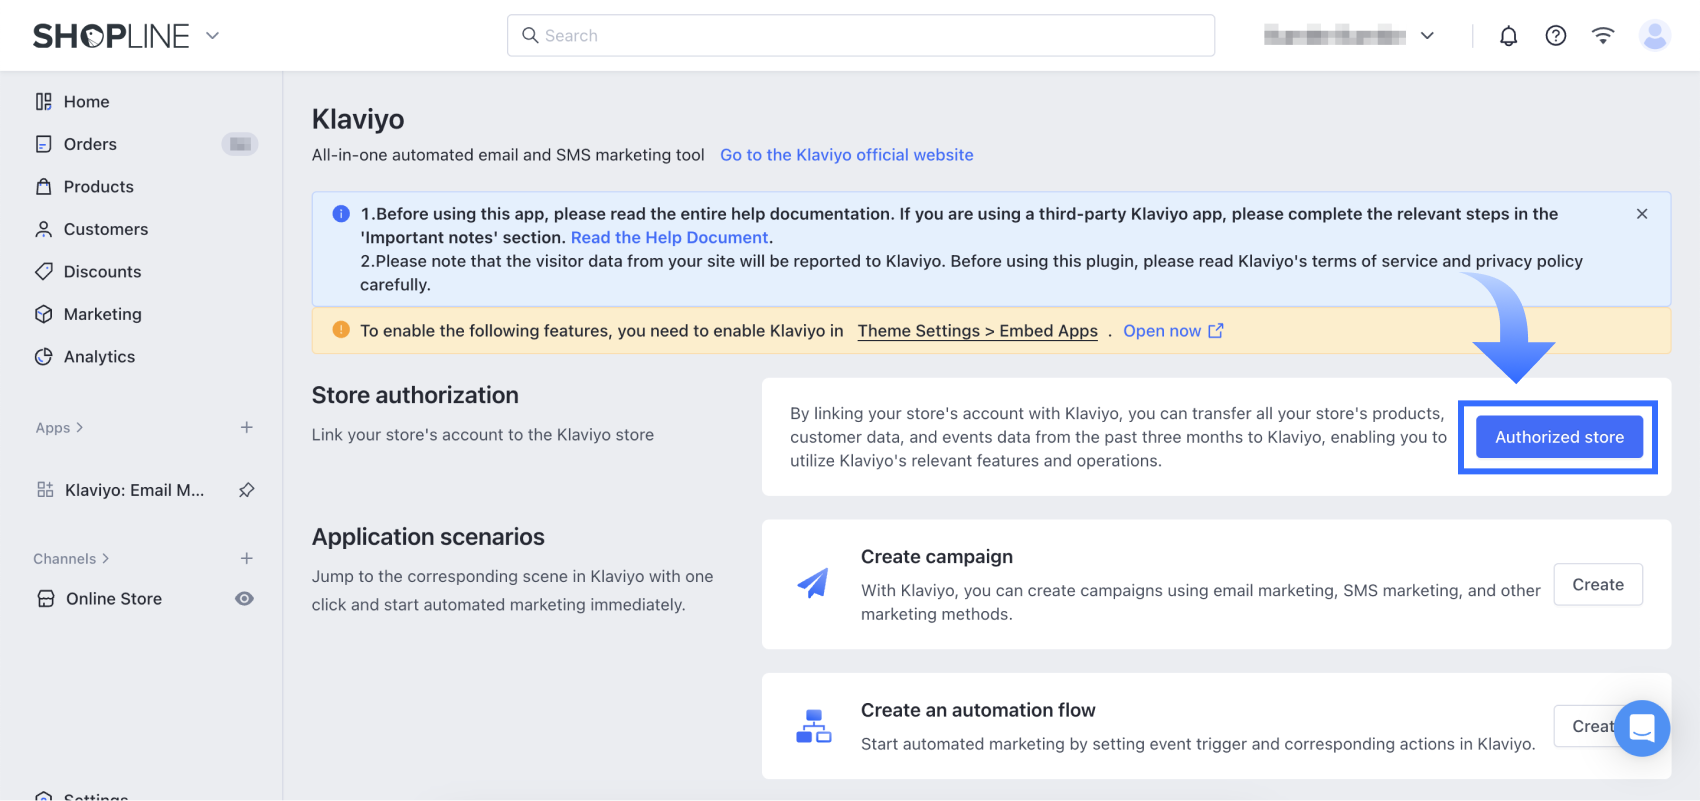This screenshot has height=801, width=1700.
Task: Click the help question mark icon
Action: pos(1555,36)
